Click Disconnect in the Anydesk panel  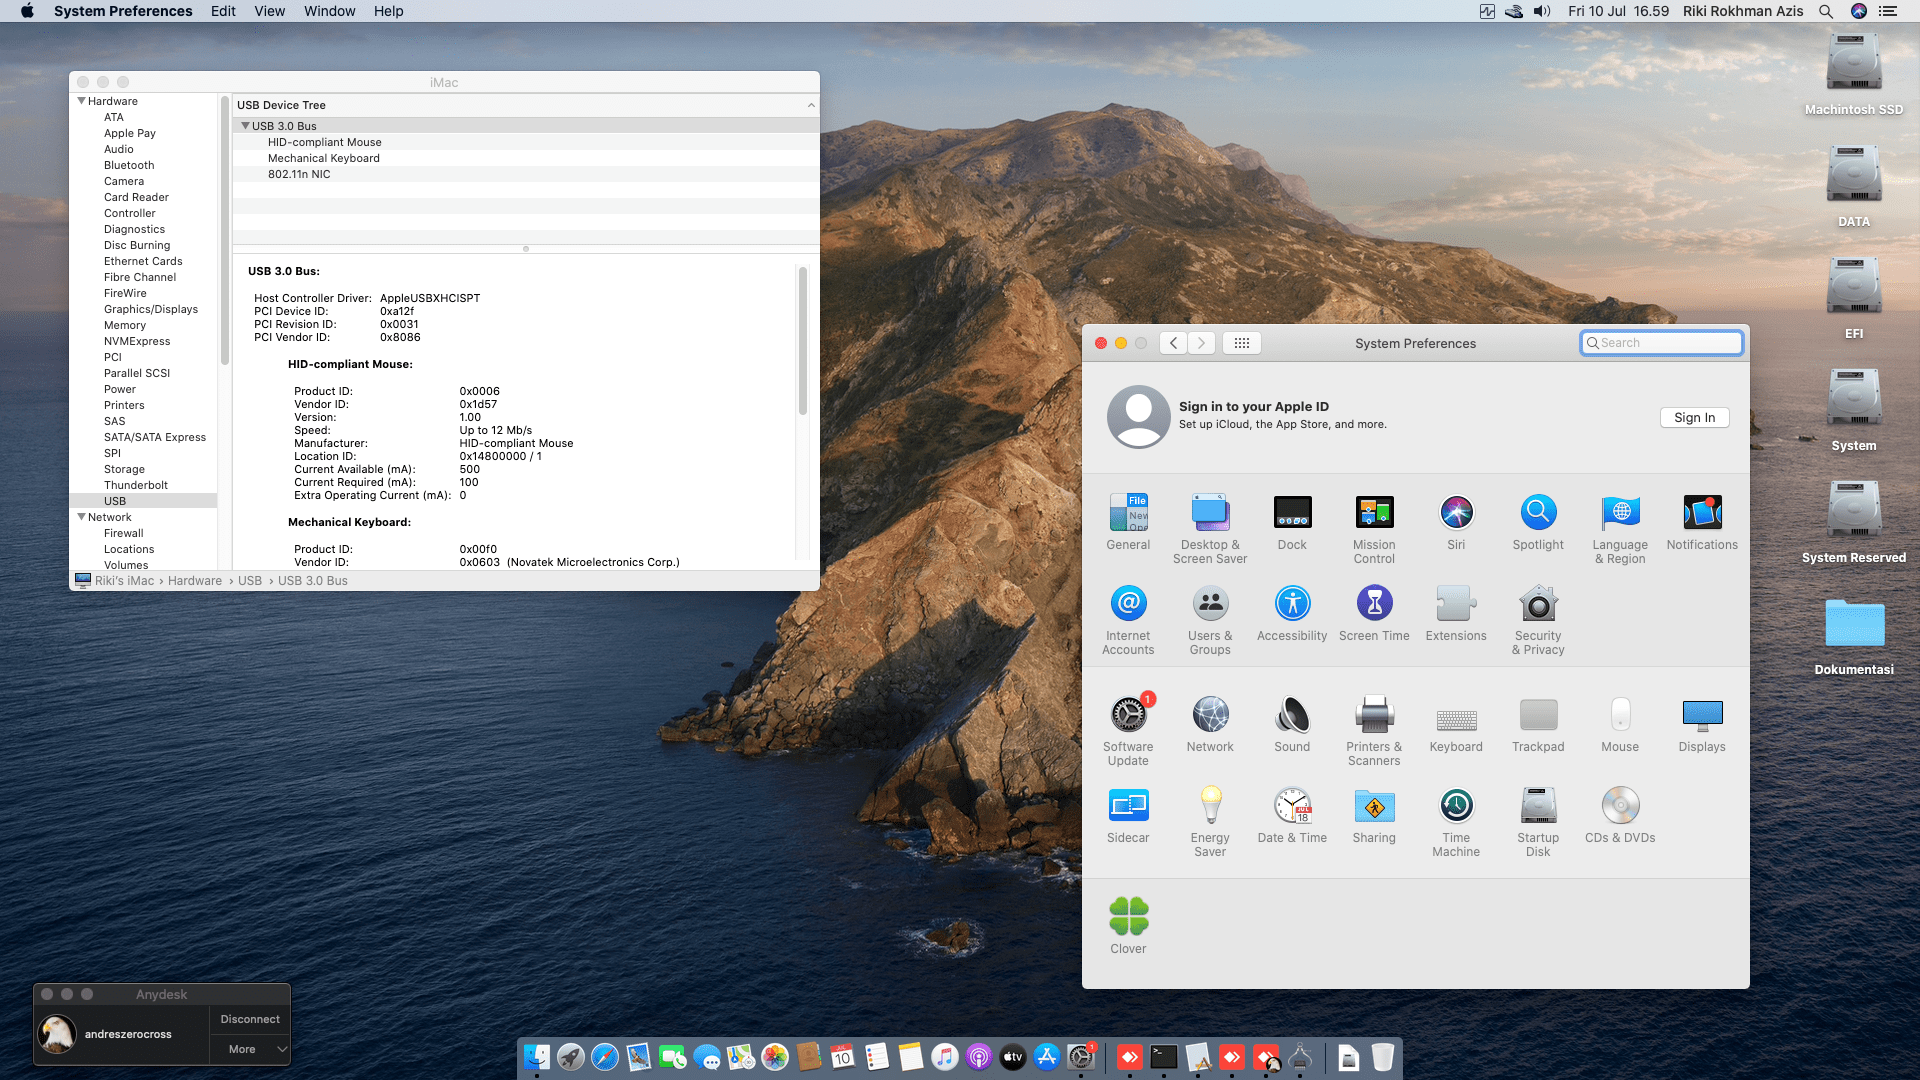(x=249, y=1019)
